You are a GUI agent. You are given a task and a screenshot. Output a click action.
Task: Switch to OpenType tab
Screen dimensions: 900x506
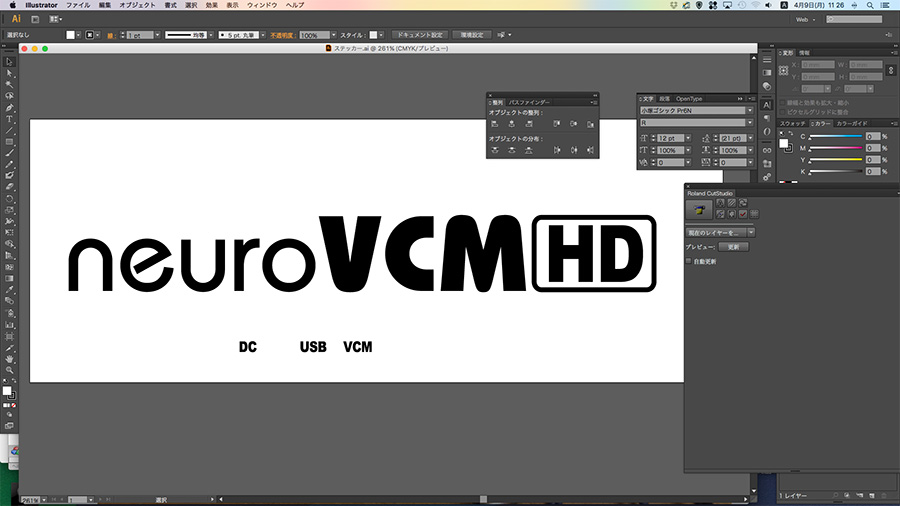tap(689, 99)
